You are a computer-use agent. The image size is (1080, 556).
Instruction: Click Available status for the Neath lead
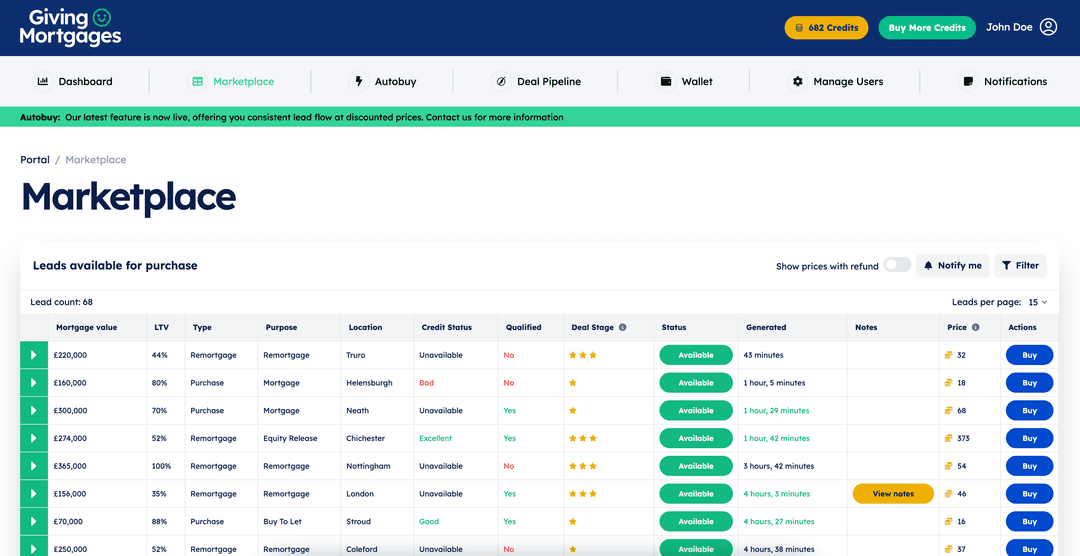696,411
